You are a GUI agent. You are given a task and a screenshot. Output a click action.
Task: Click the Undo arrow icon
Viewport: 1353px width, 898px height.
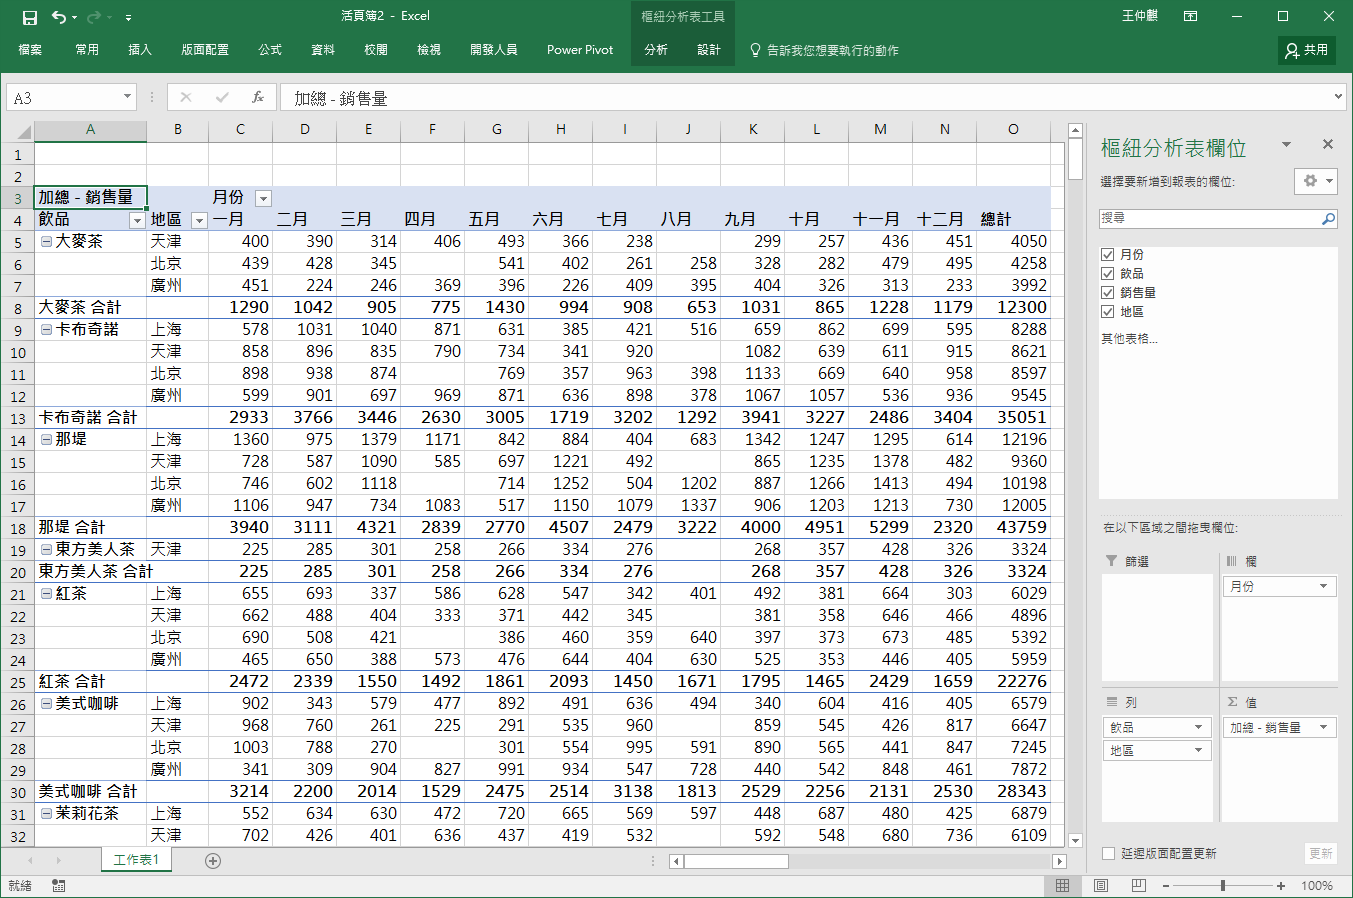click(x=59, y=17)
